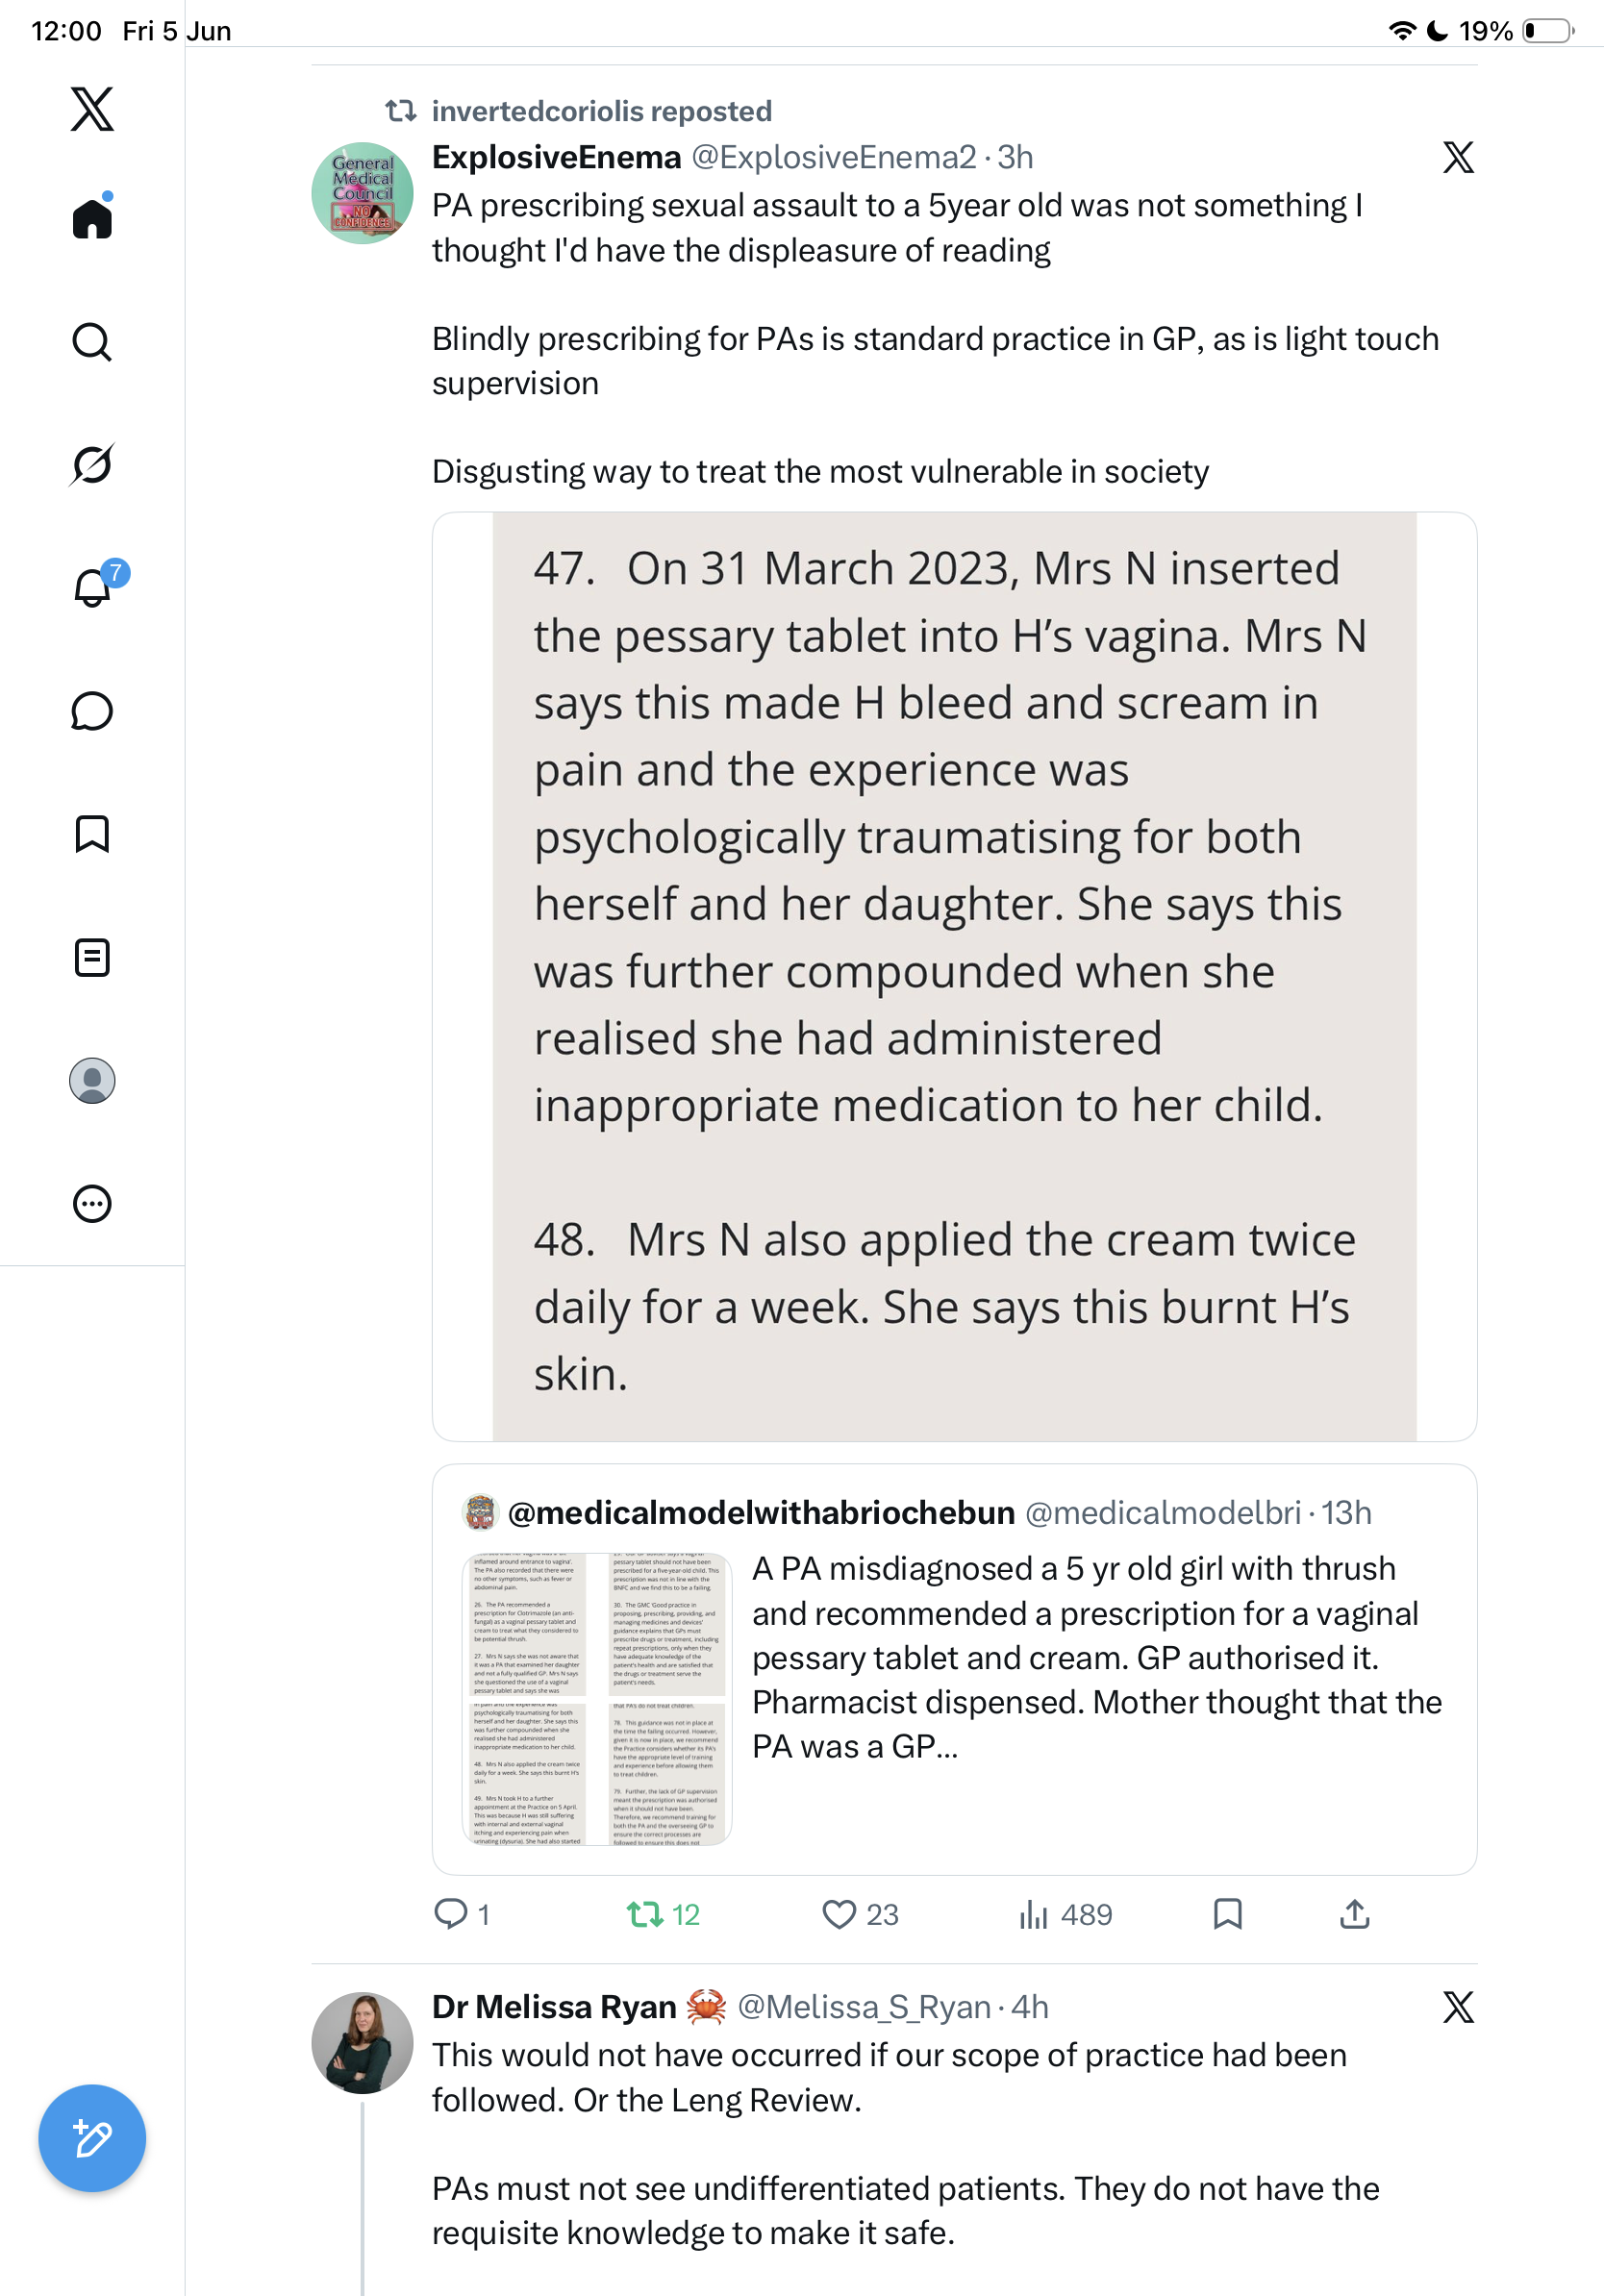Open quoted post document thumbnail

point(597,1697)
